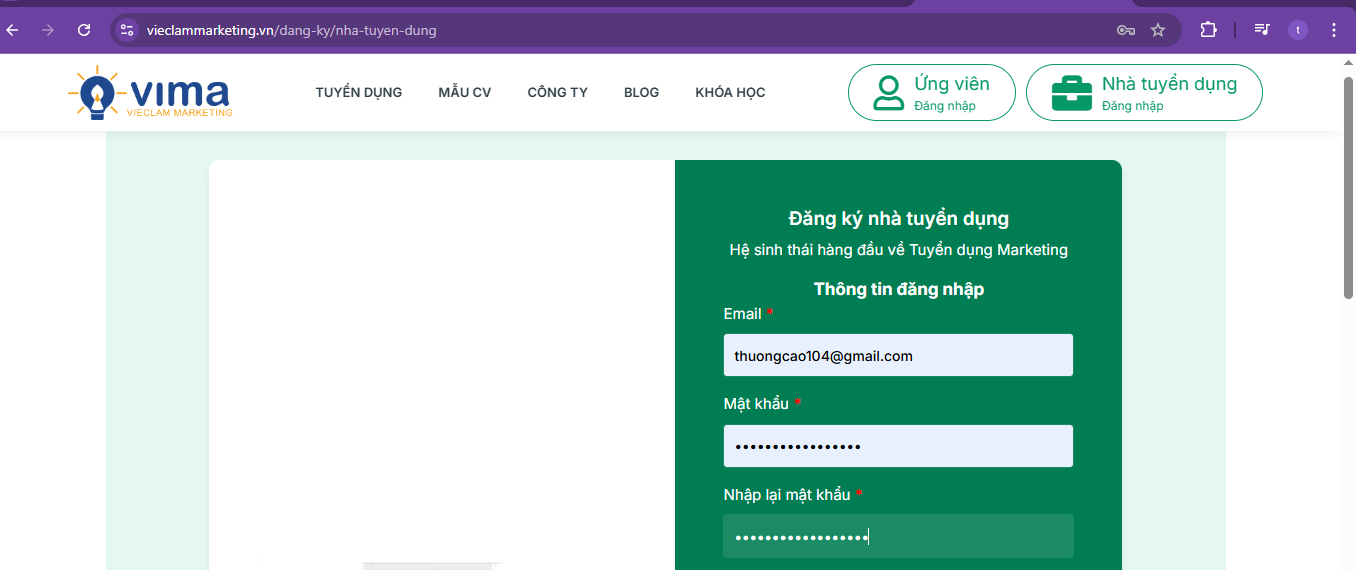Open Chrome three-dot menu
1356x570 pixels.
point(1334,30)
